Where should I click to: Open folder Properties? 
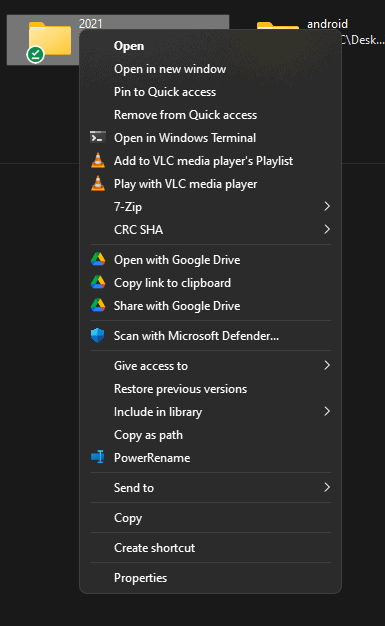pos(210,578)
